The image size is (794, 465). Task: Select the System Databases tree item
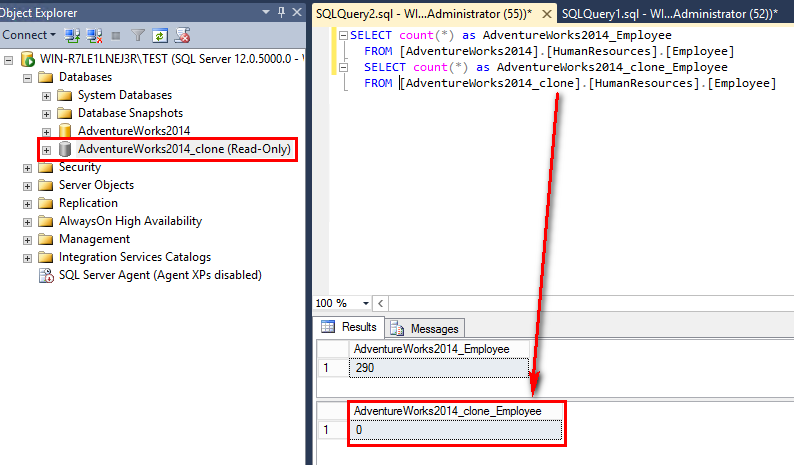tap(125, 95)
